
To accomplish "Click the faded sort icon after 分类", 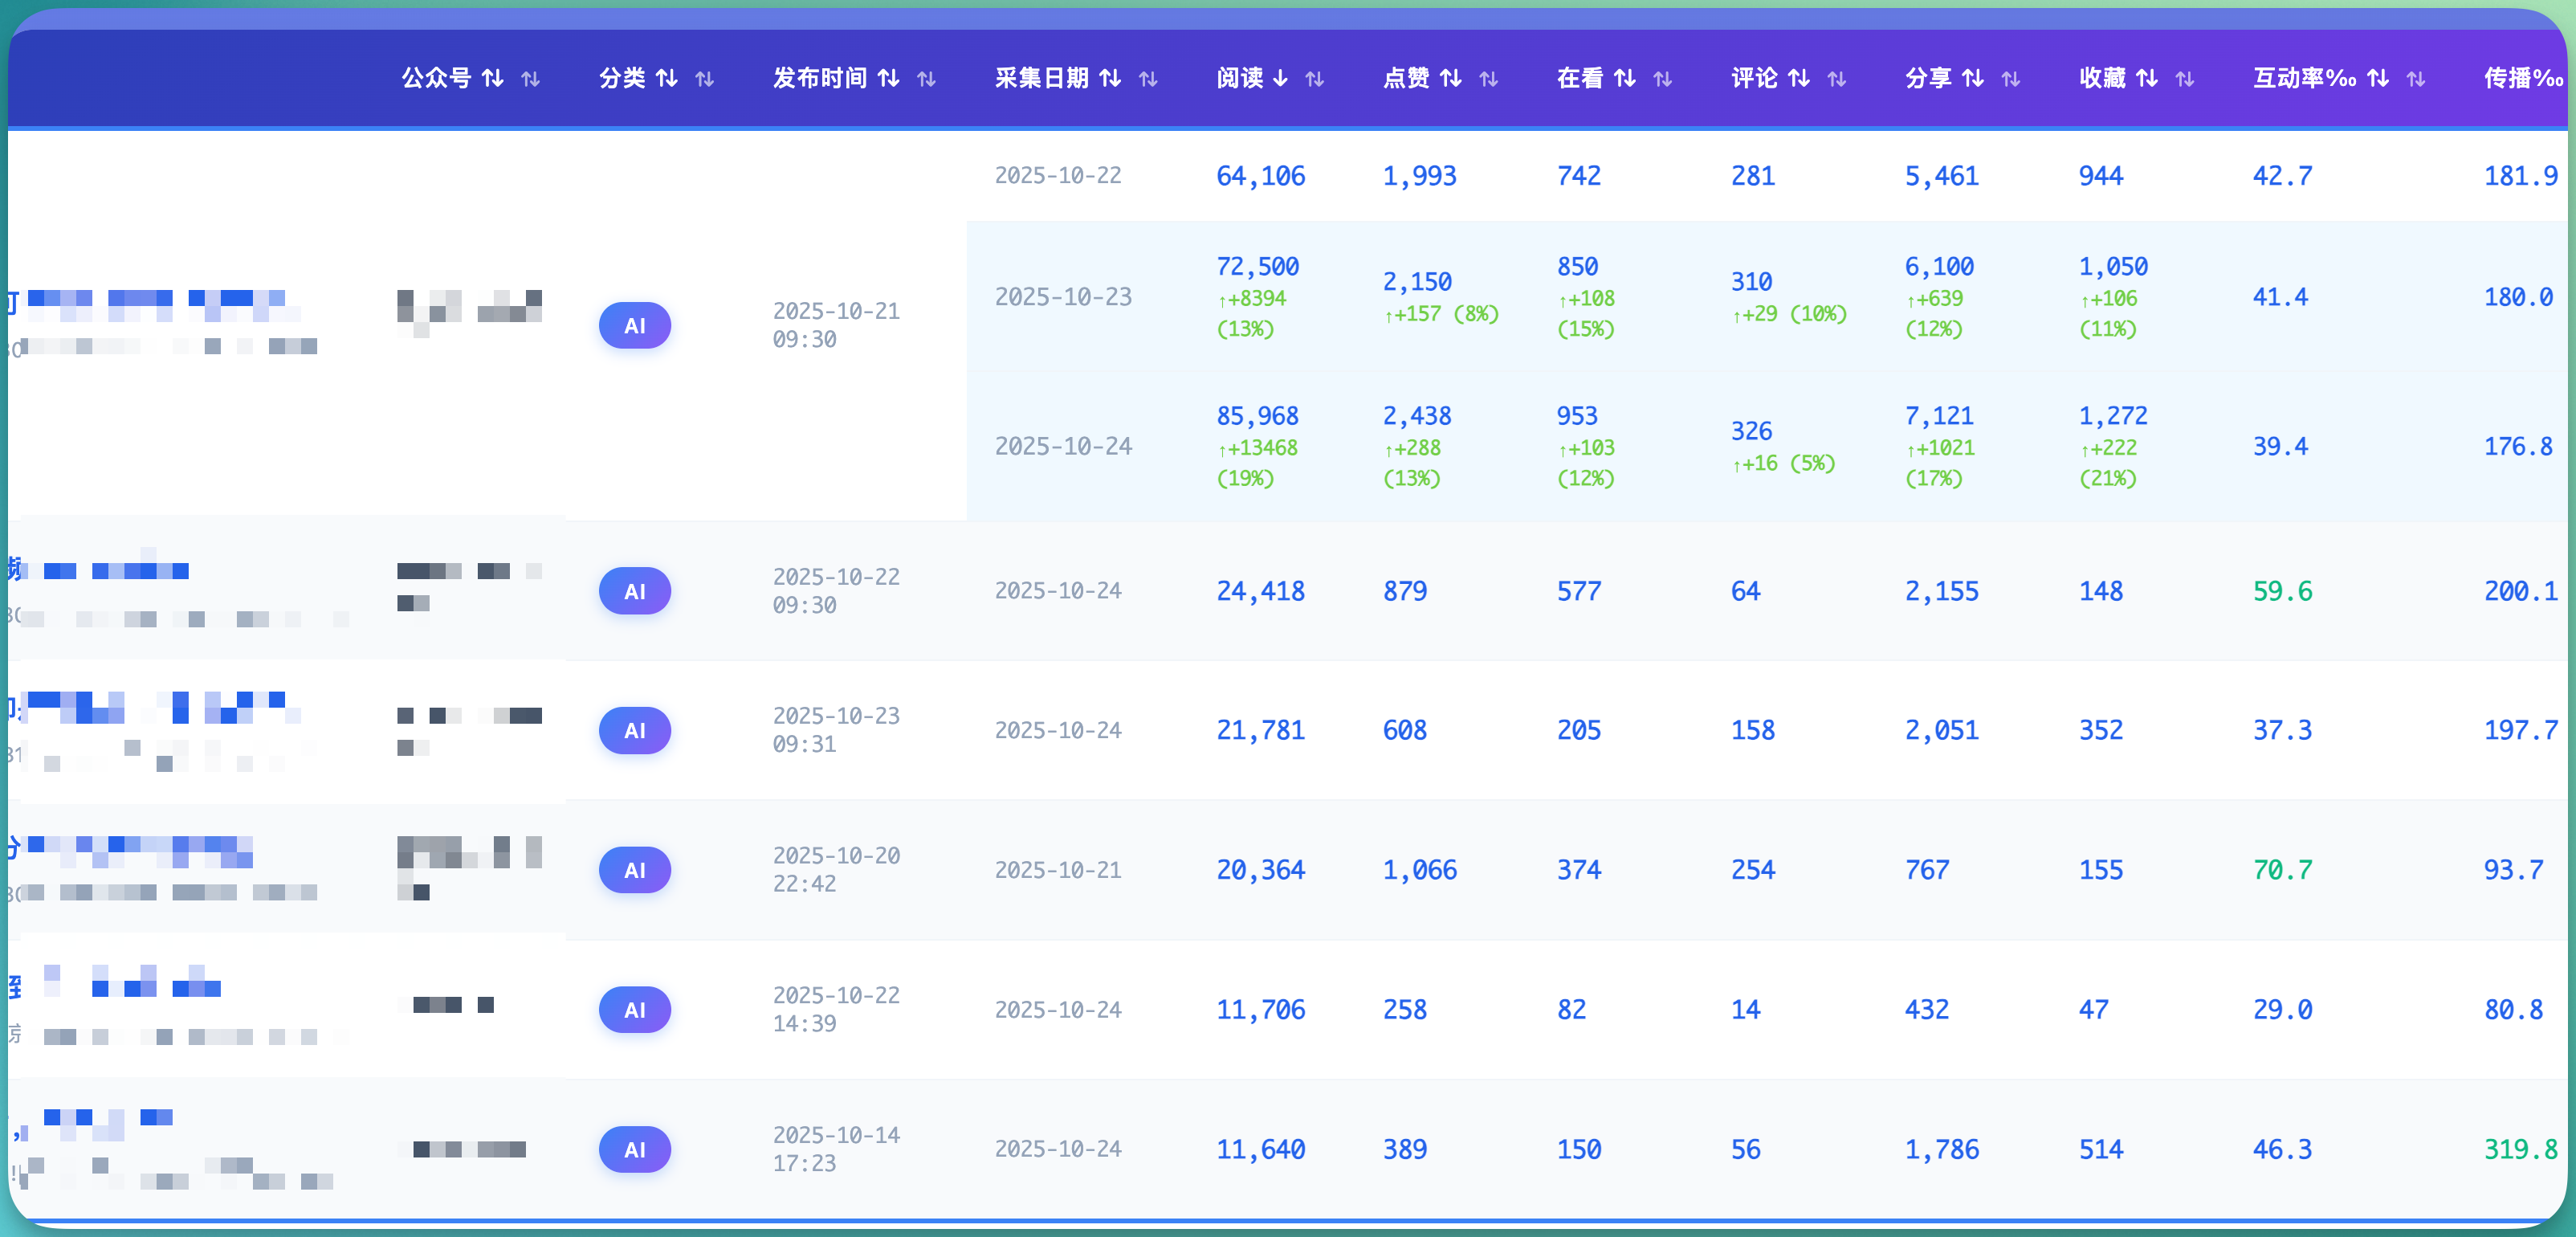I will coord(704,79).
